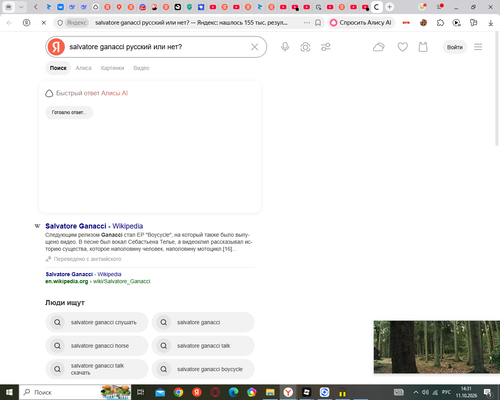The image size is (500, 400).
Task: Switch to the Поиск tab
Action: pyautogui.click(x=58, y=68)
